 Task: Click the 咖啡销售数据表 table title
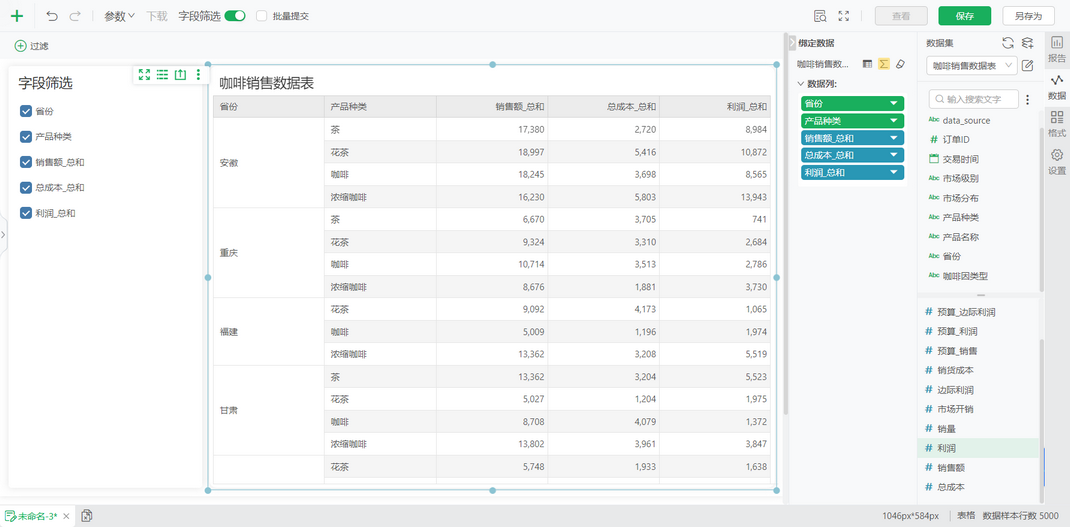pyautogui.click(x=266, y=83)
